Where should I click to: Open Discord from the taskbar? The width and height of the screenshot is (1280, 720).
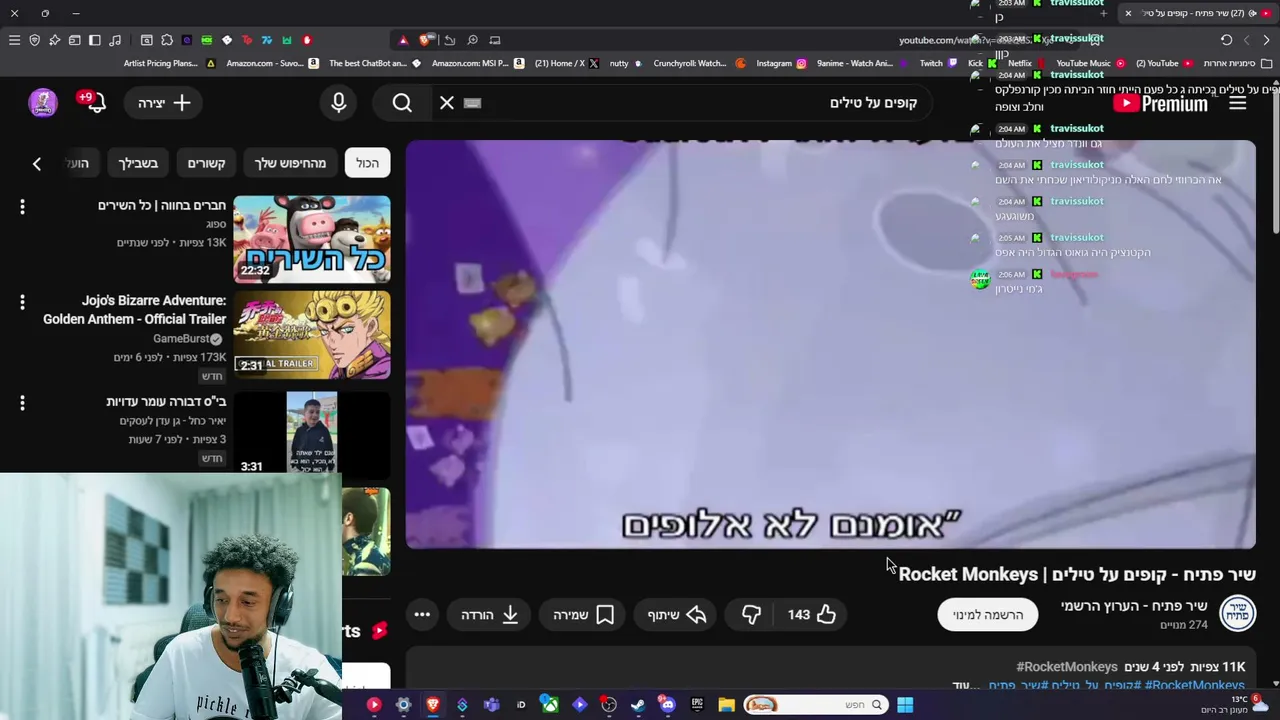click(x=667, y=705)
